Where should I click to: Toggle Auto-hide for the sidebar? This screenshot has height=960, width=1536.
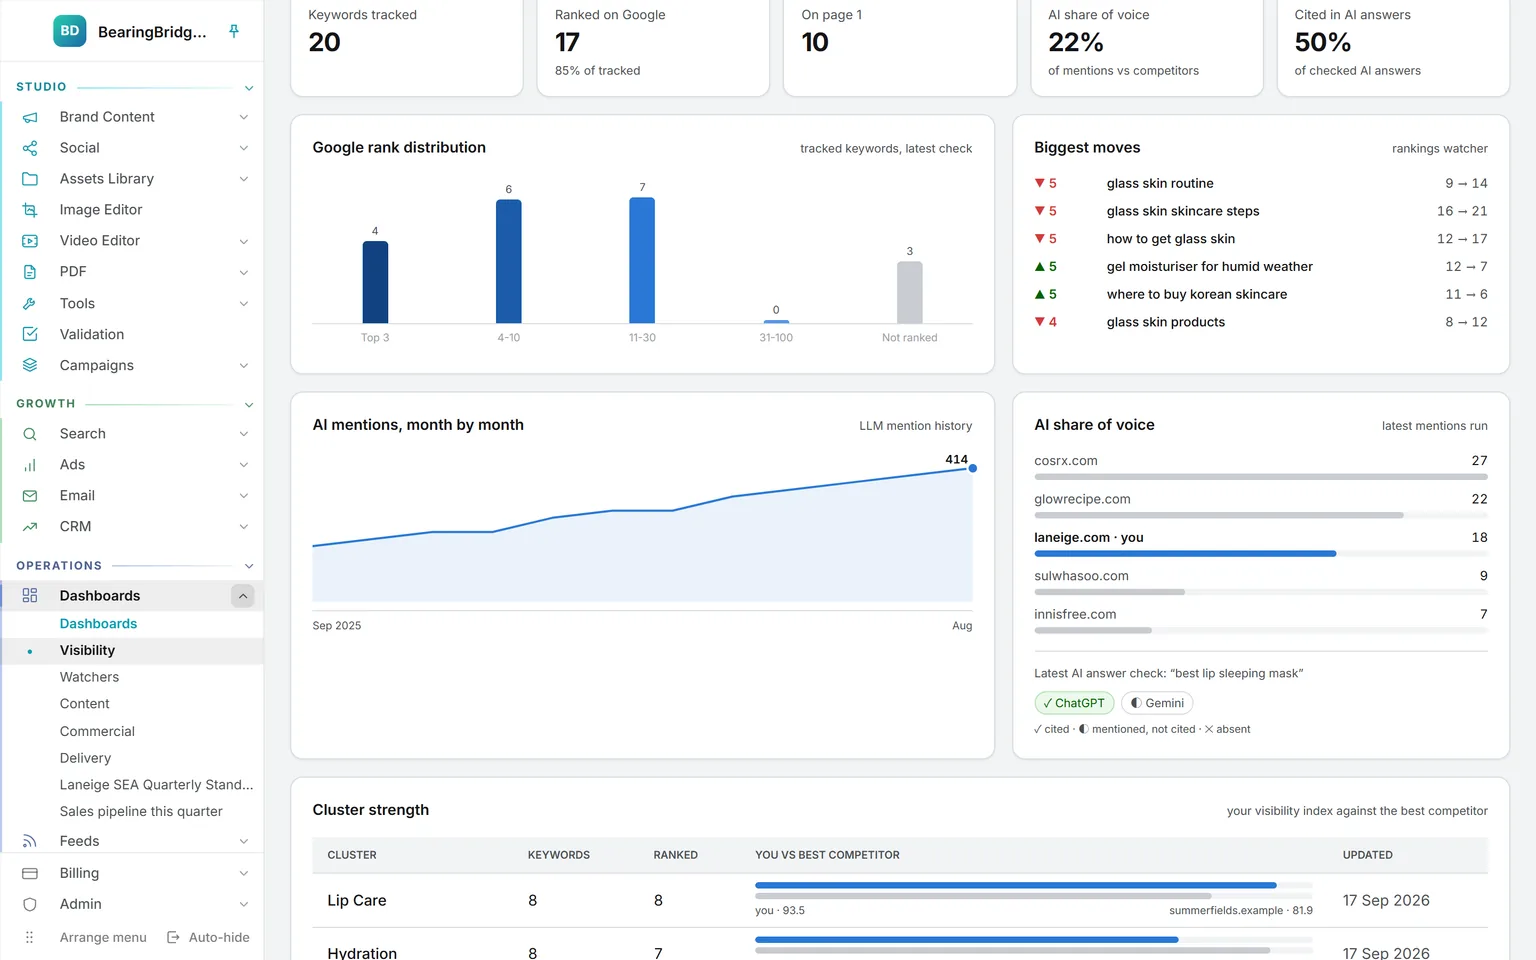click(x=208, y=937)
